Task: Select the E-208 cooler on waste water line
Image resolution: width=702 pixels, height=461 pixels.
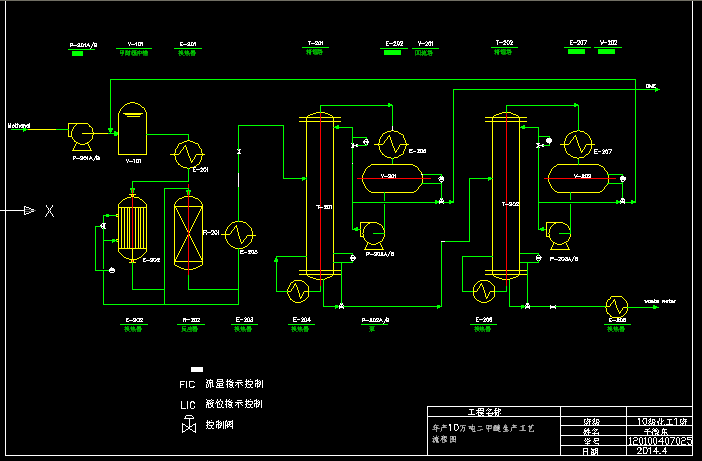Action: point(618,303)
